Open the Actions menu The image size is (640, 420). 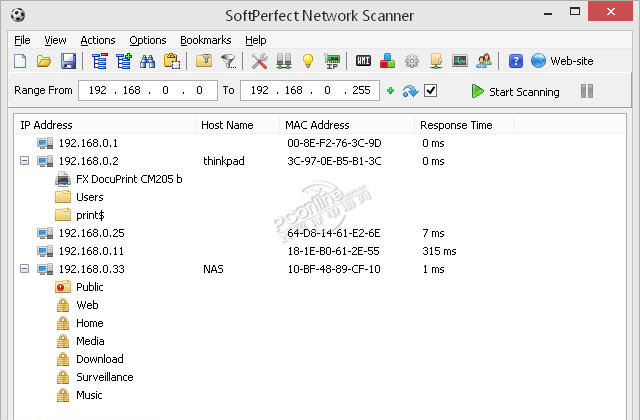click(98, 40)
